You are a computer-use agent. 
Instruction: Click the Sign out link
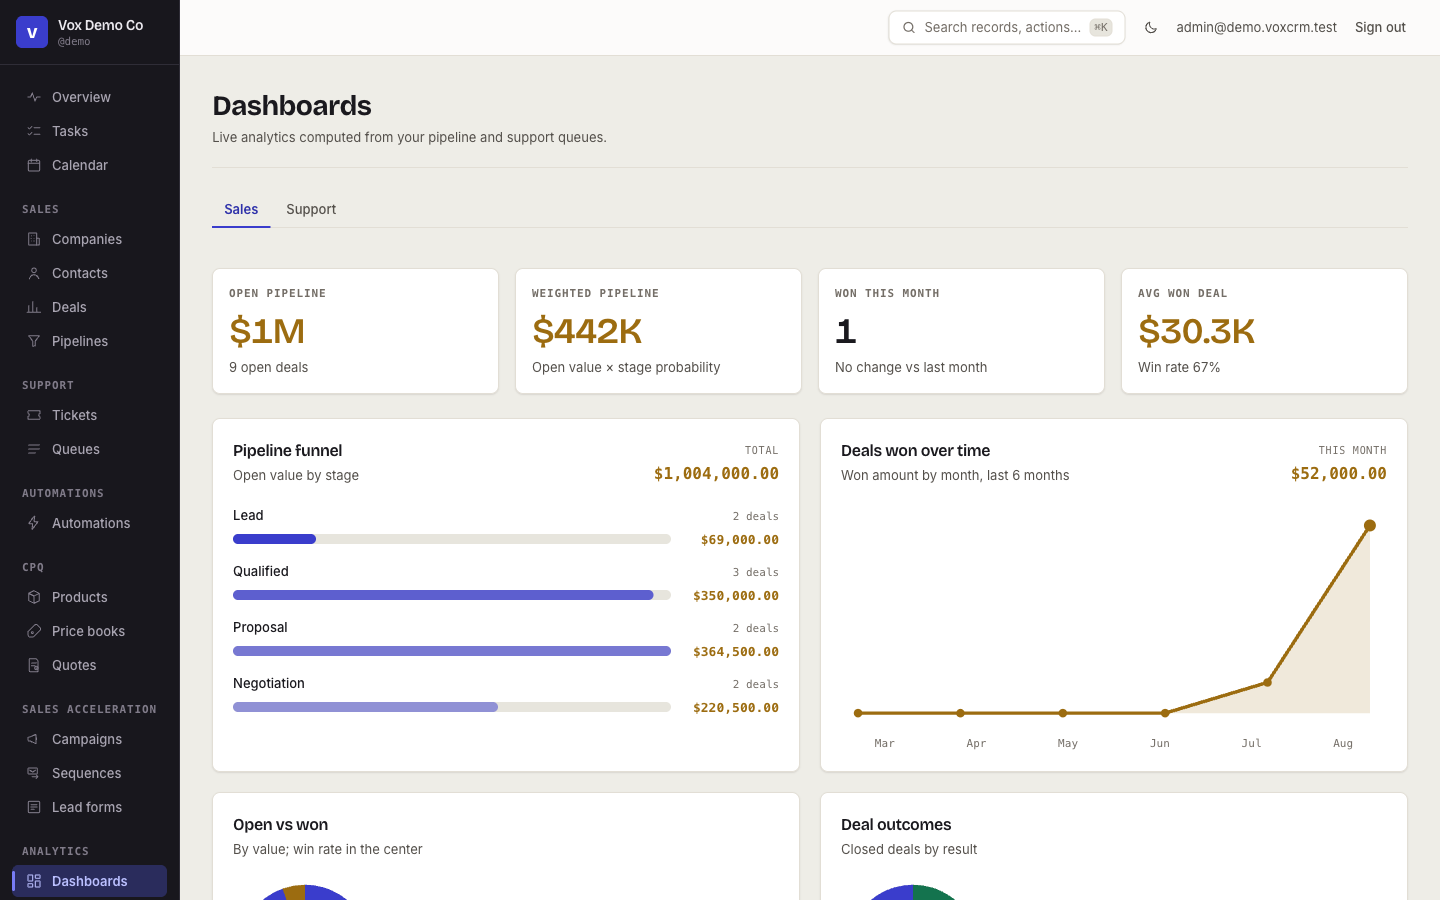coord(1380,28)
